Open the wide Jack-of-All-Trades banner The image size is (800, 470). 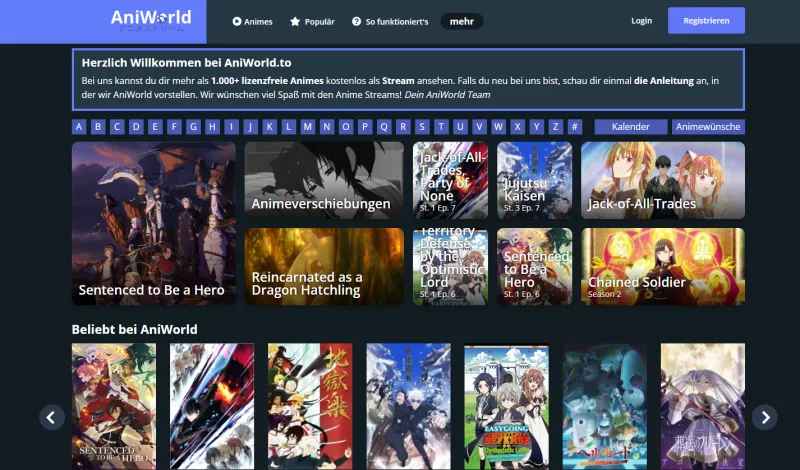(x=663, y=180)
